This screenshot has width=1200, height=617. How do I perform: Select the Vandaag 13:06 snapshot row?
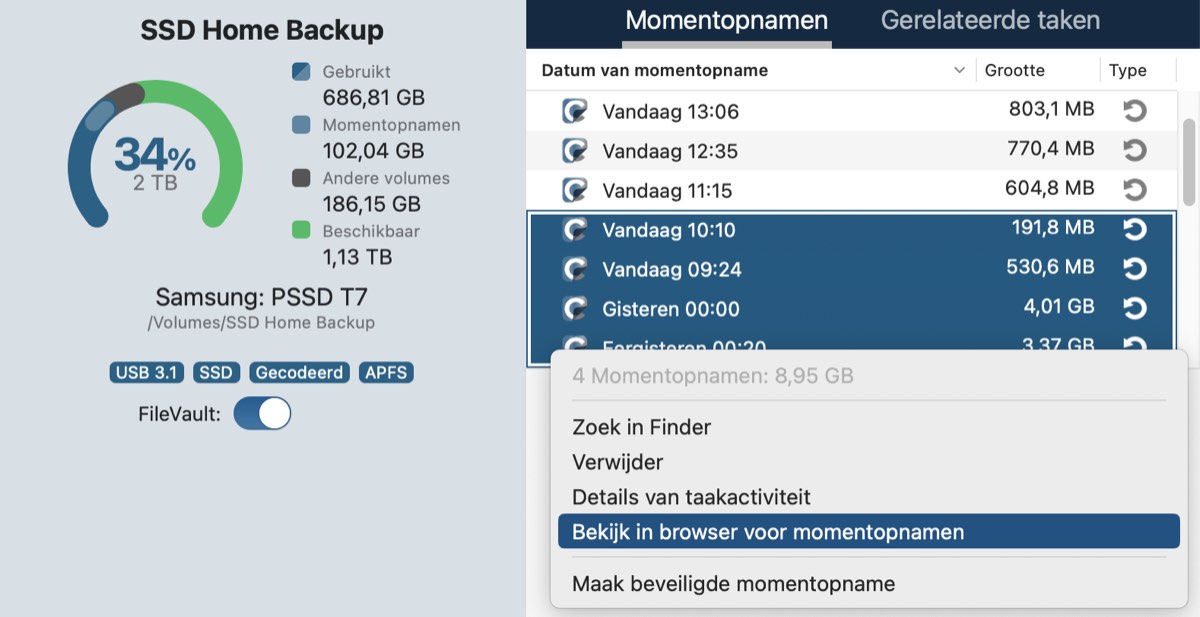[x=852, y=111]
